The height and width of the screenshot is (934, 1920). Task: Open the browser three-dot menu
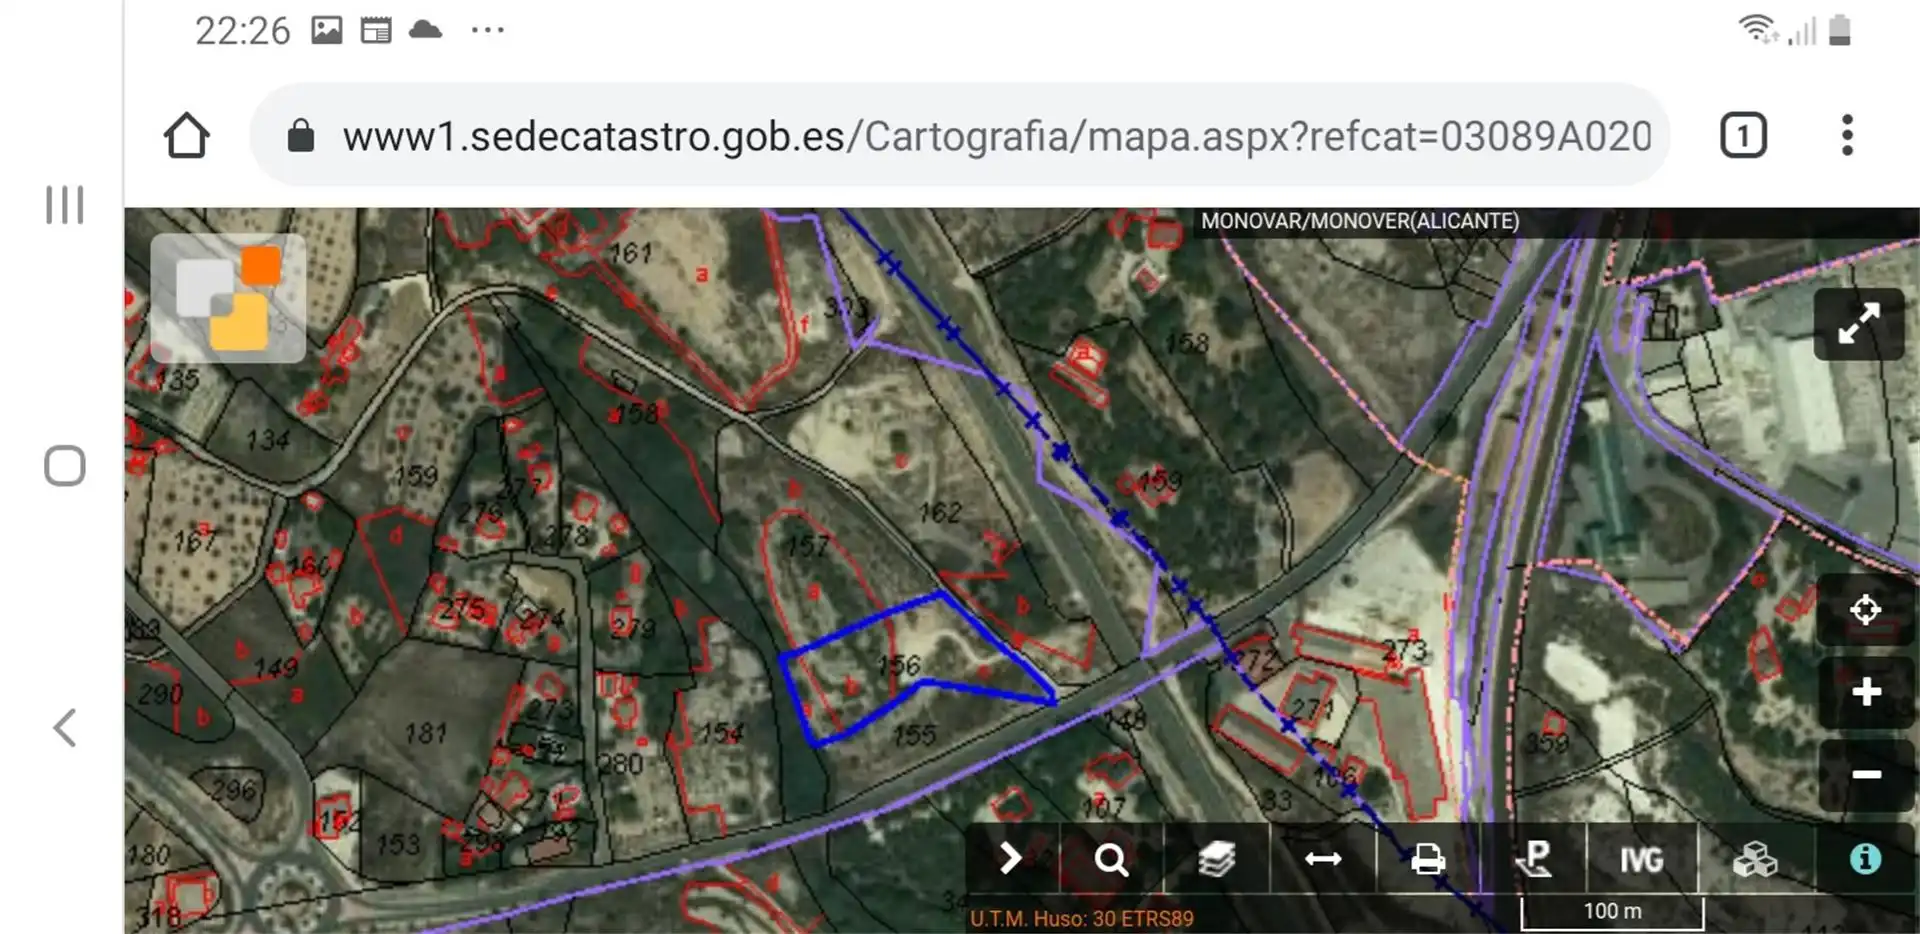click(x=1847, y=135)
